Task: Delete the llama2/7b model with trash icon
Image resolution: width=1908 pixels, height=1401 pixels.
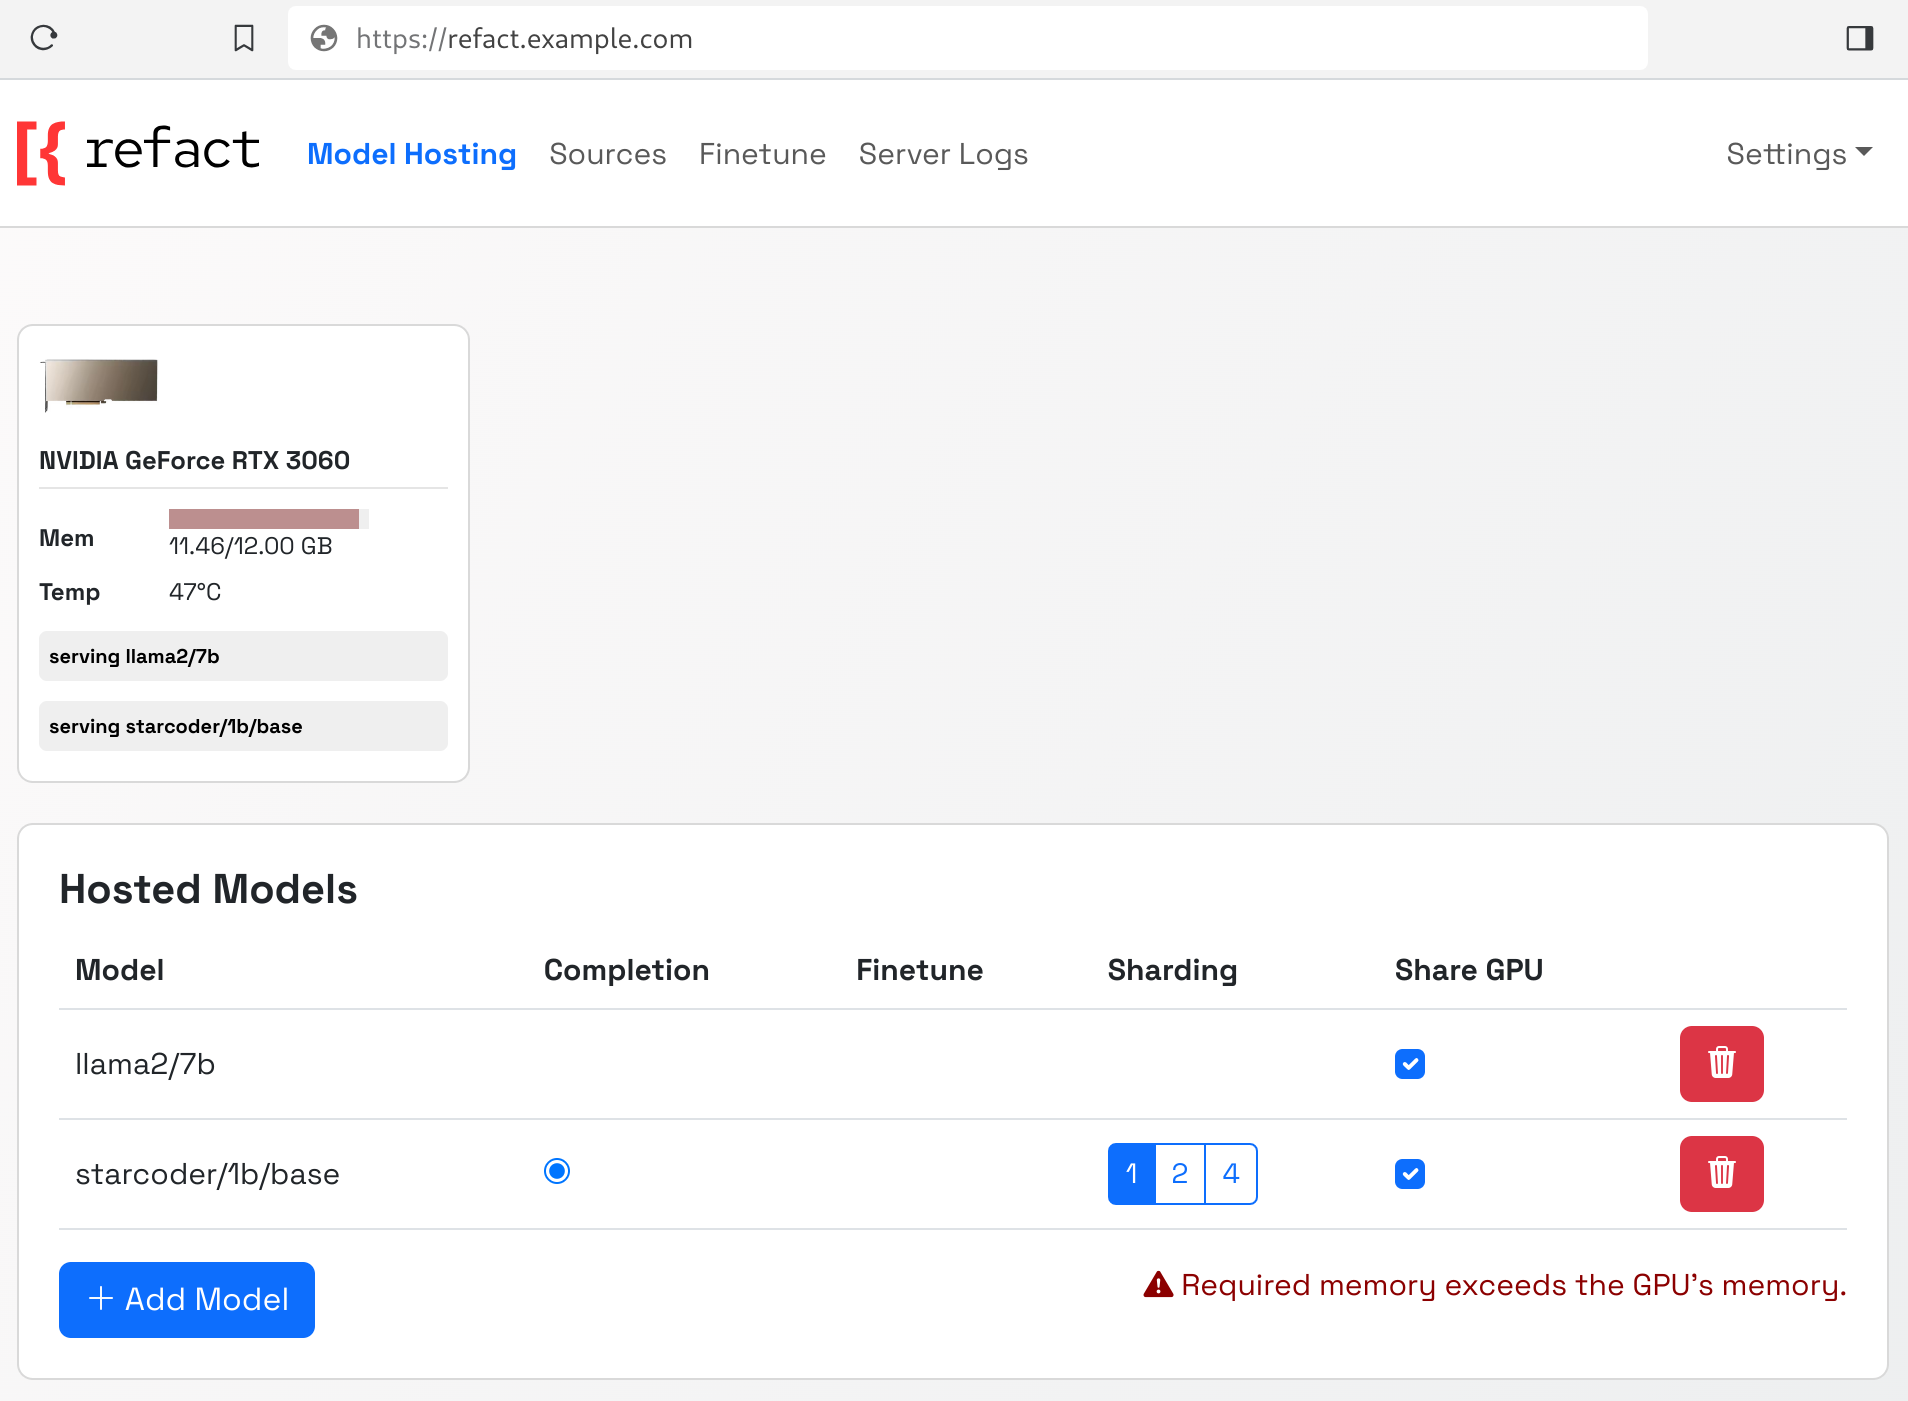Action: (x=1721, y=1063)
